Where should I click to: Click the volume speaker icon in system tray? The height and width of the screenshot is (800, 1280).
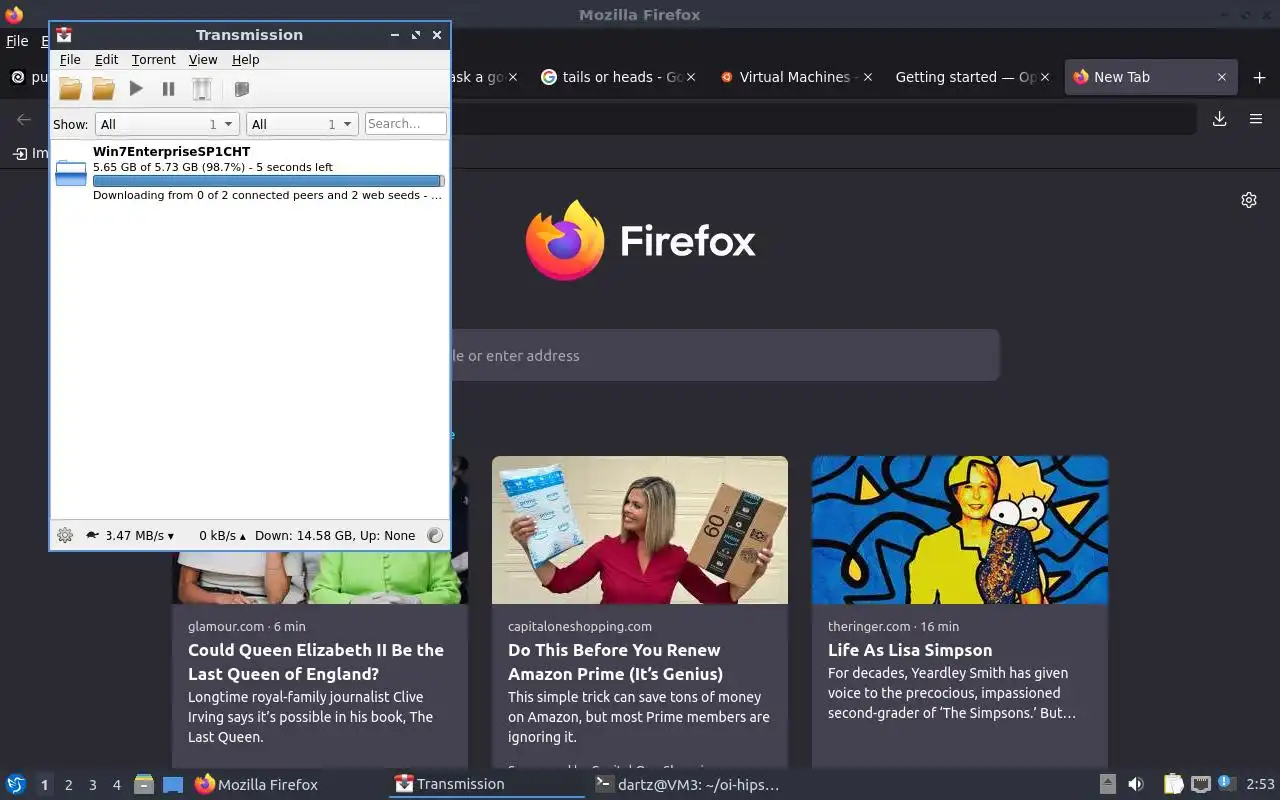click(x=1135, y=784)
